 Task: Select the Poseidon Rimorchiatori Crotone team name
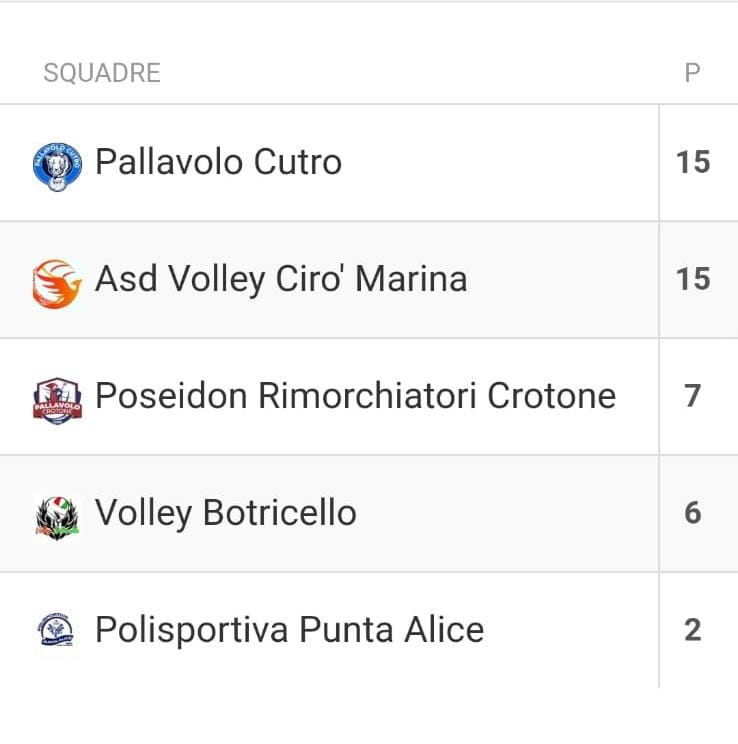[x=355, y=396]
